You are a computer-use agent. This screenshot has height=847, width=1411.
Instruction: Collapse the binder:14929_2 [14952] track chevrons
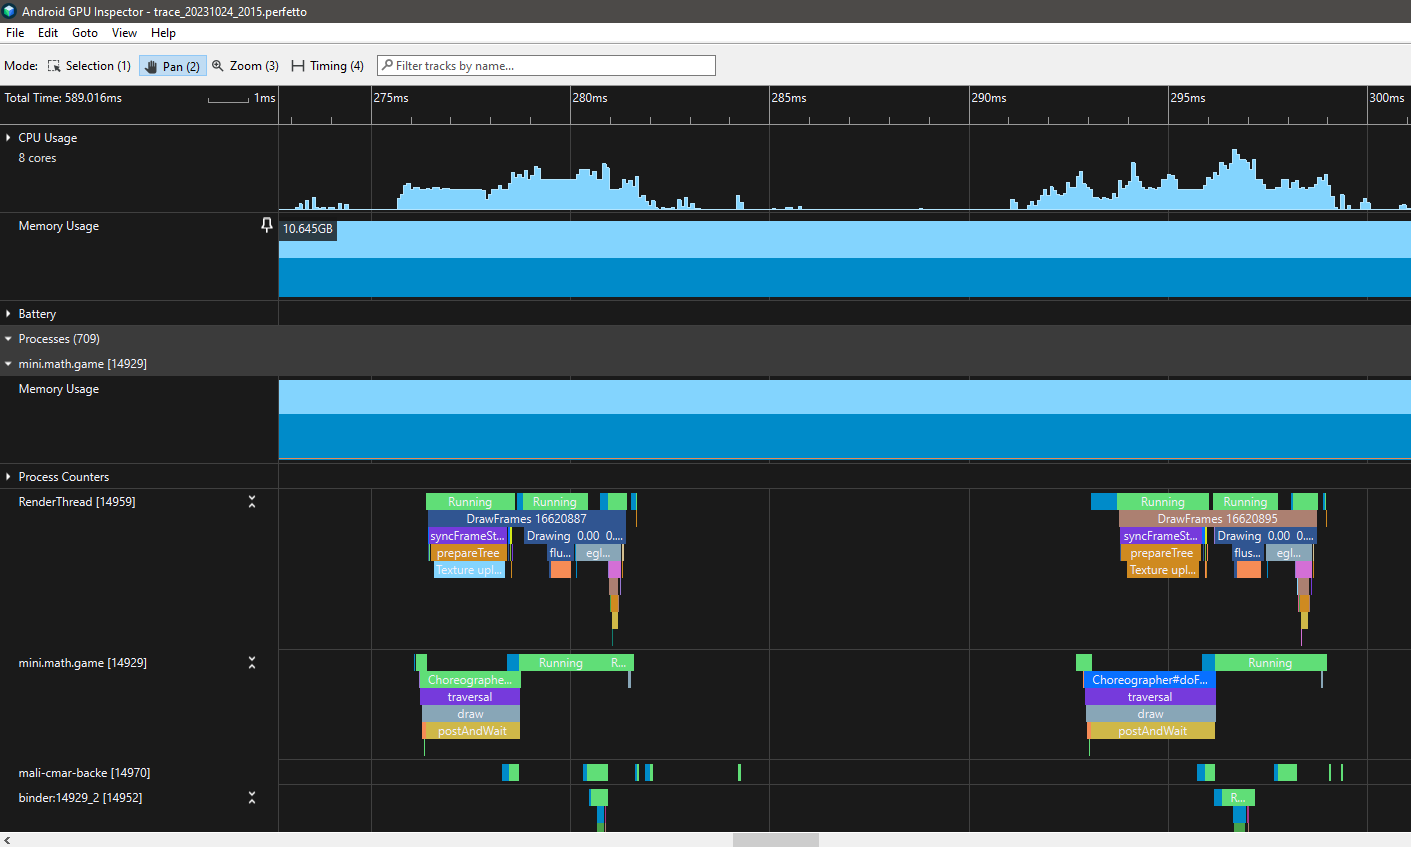point(252,798)
